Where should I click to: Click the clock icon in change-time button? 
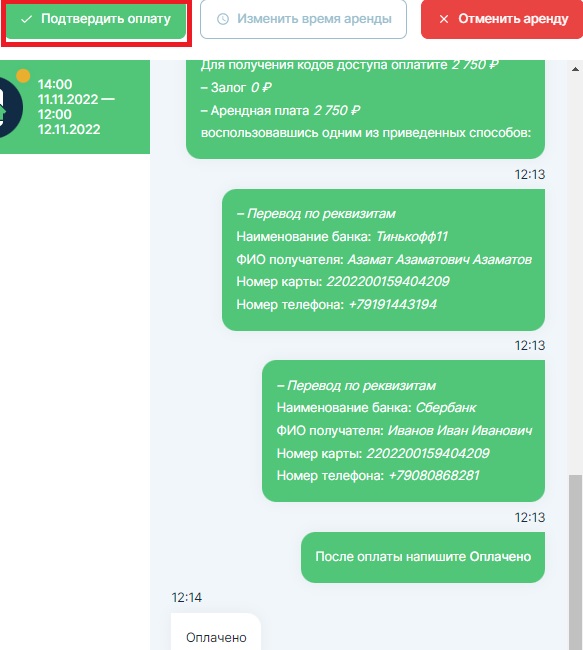coord(223,19)
